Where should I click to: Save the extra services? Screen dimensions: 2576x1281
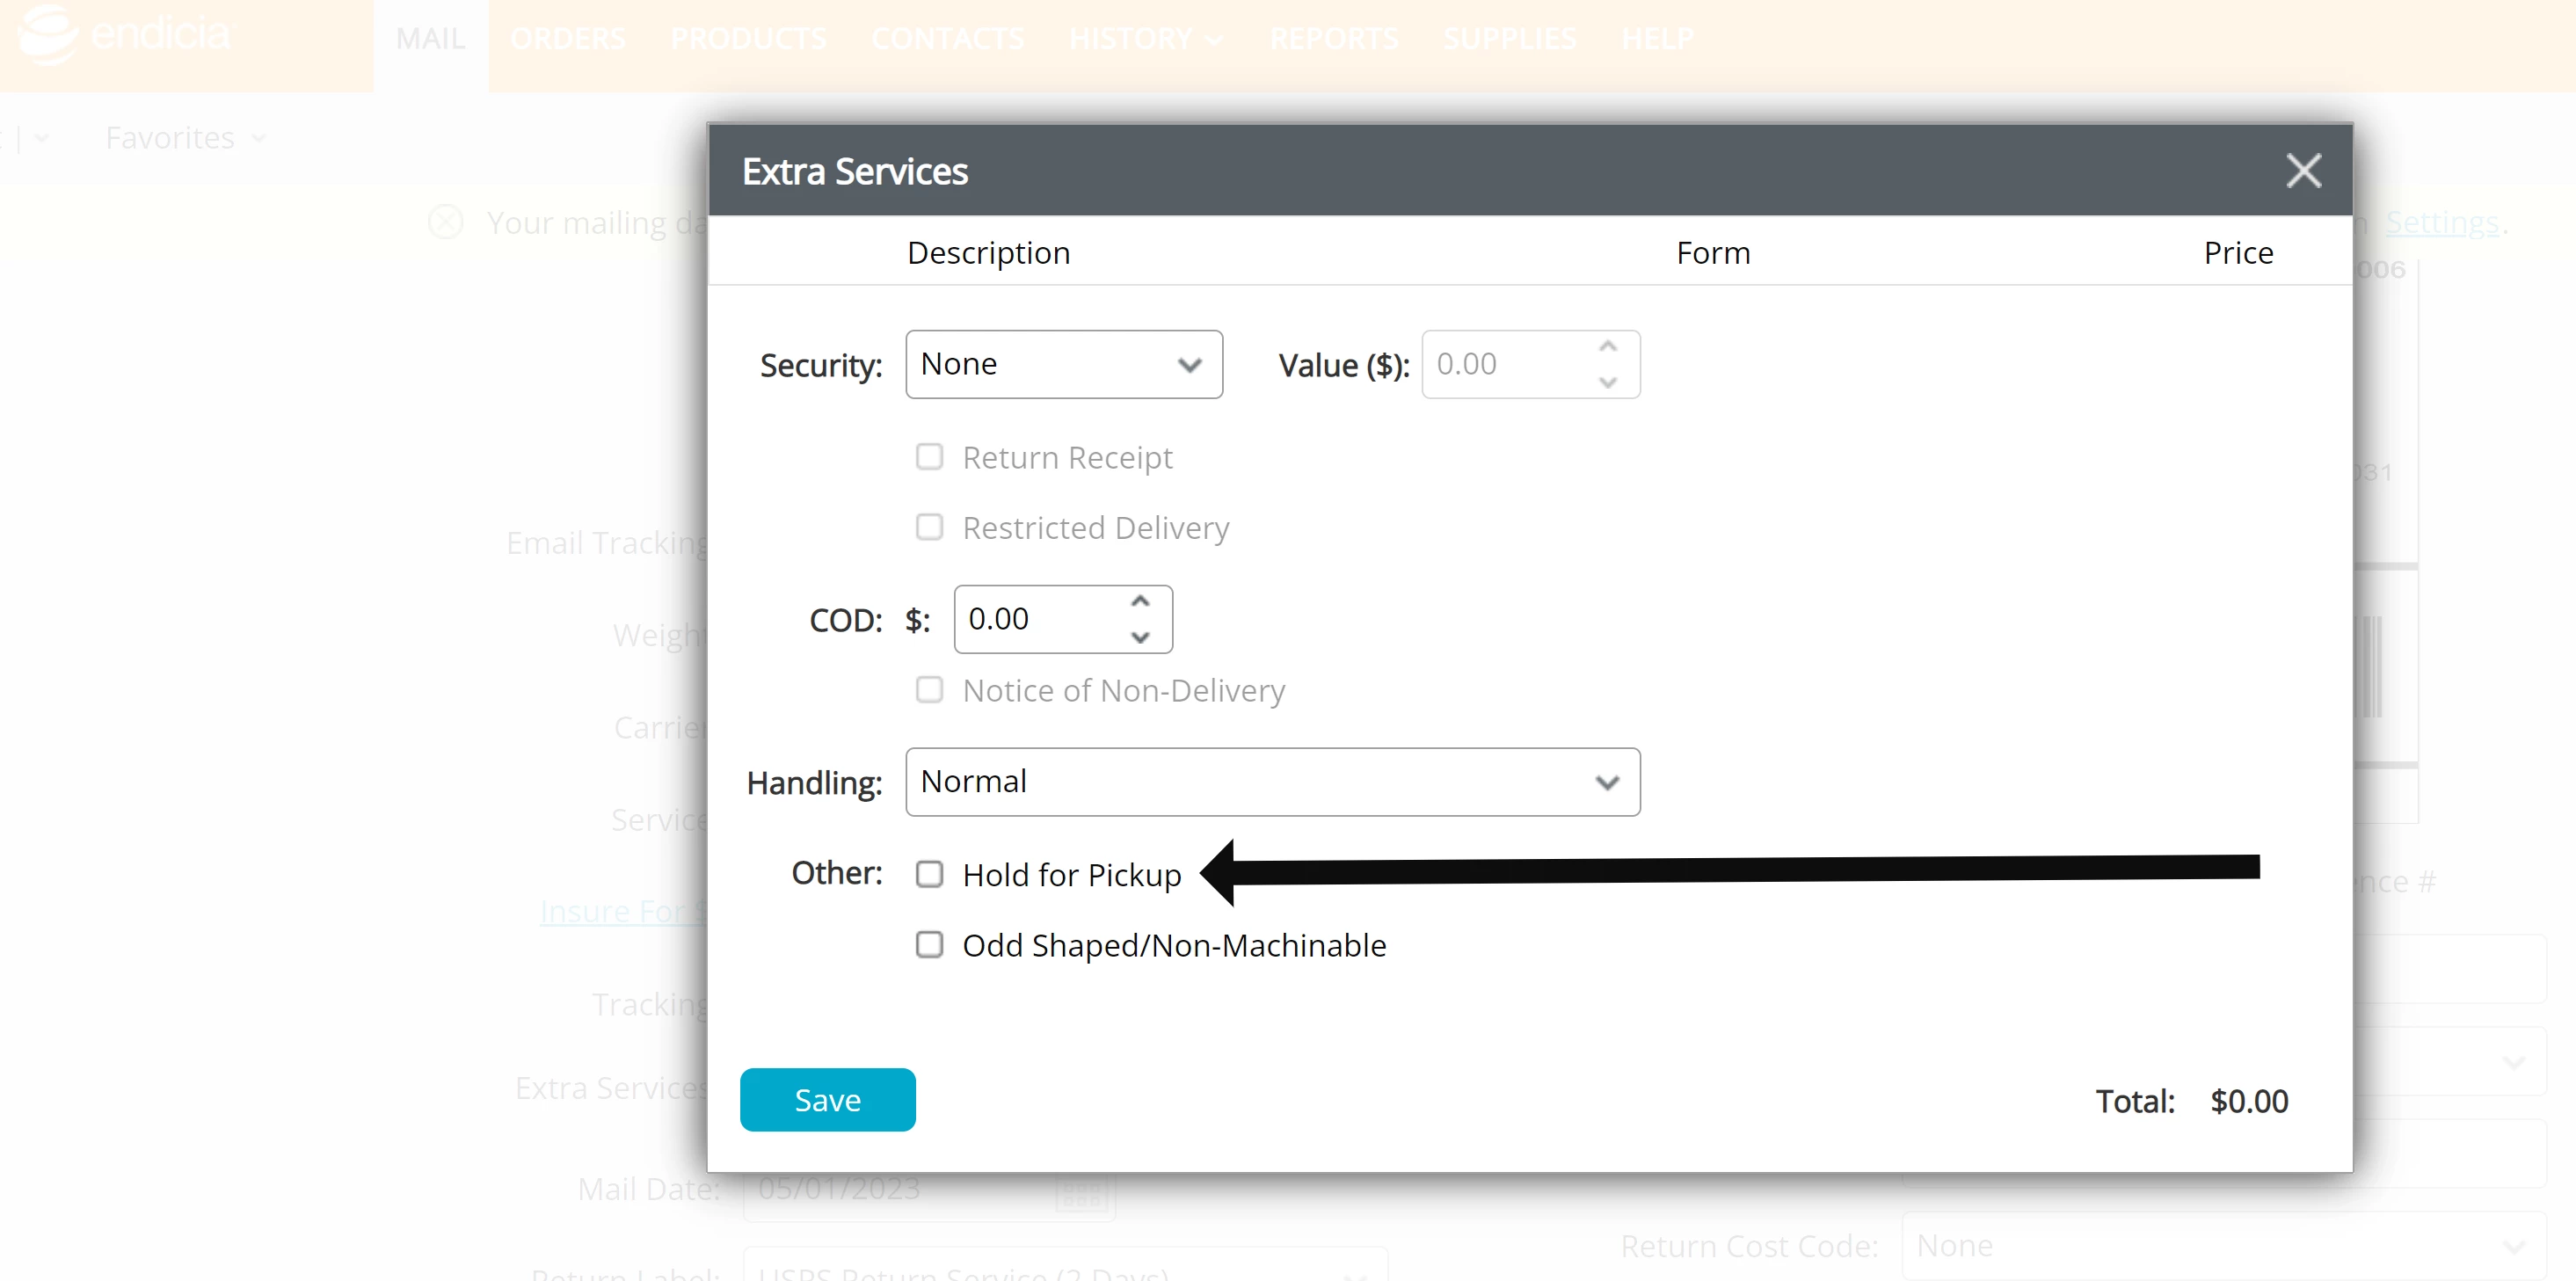point(827,1100)
